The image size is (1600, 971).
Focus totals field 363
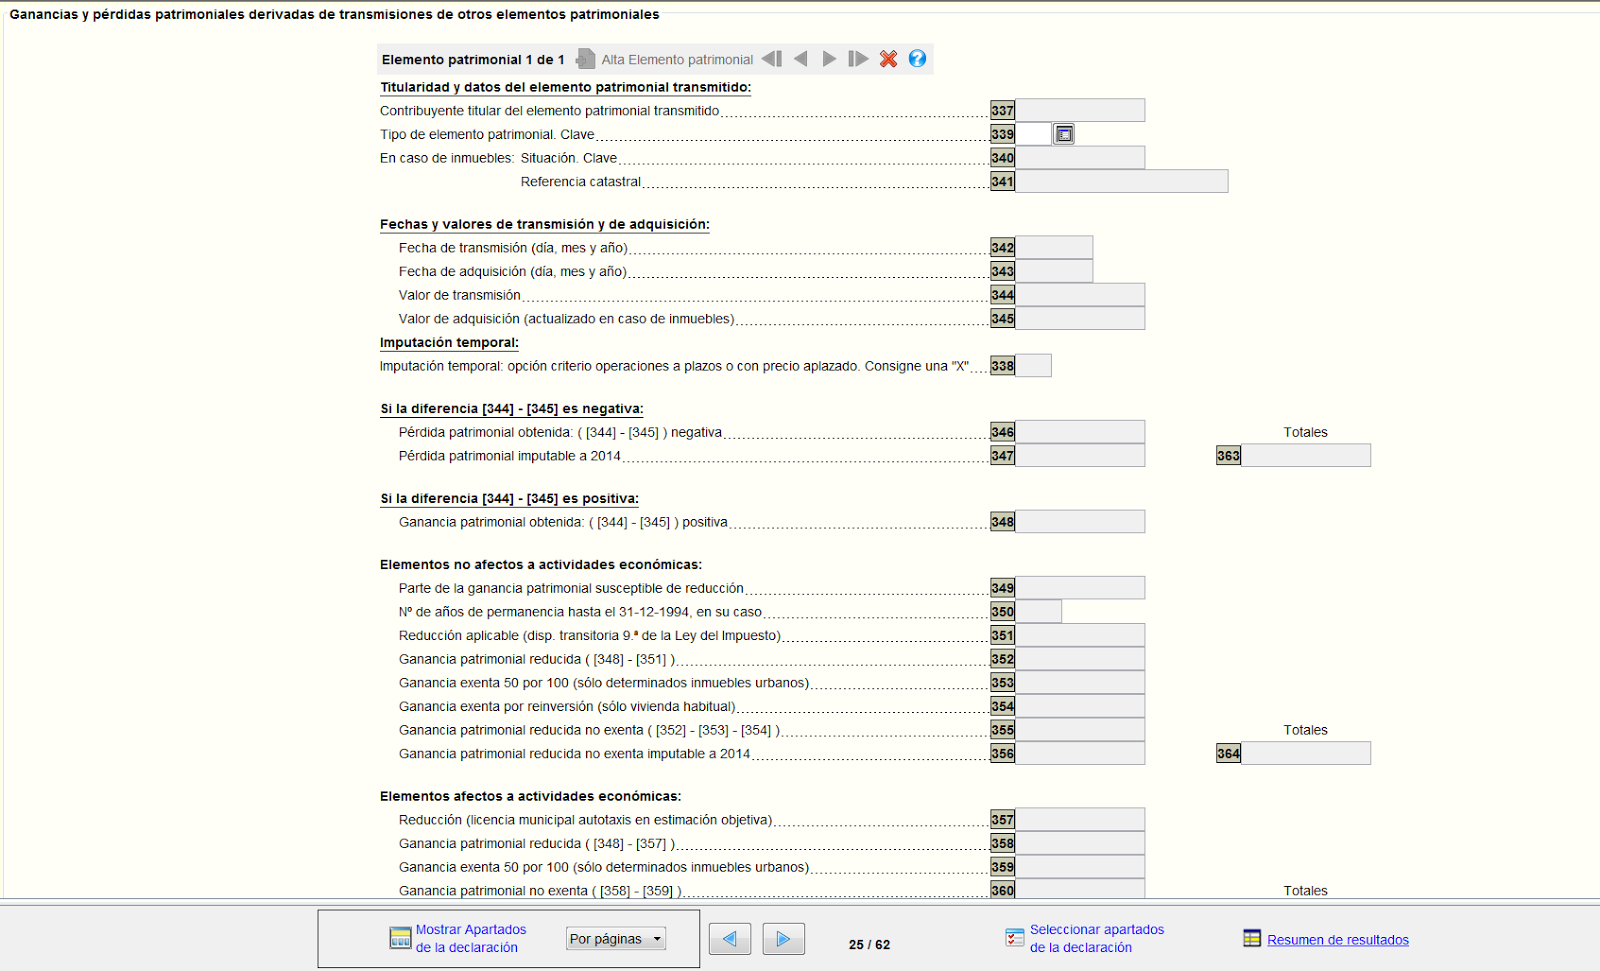(1306, 456)
